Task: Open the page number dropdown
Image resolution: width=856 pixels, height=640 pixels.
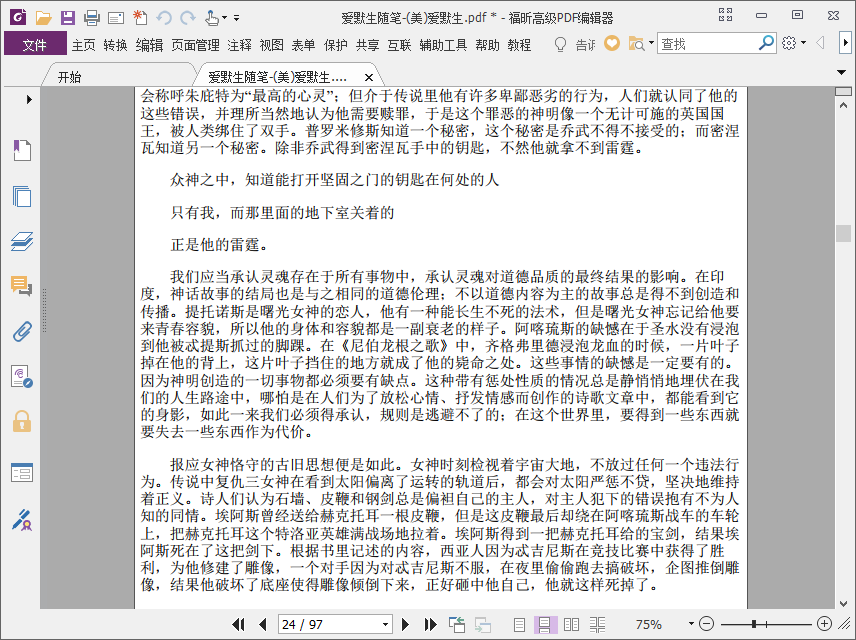Action: 385,624
